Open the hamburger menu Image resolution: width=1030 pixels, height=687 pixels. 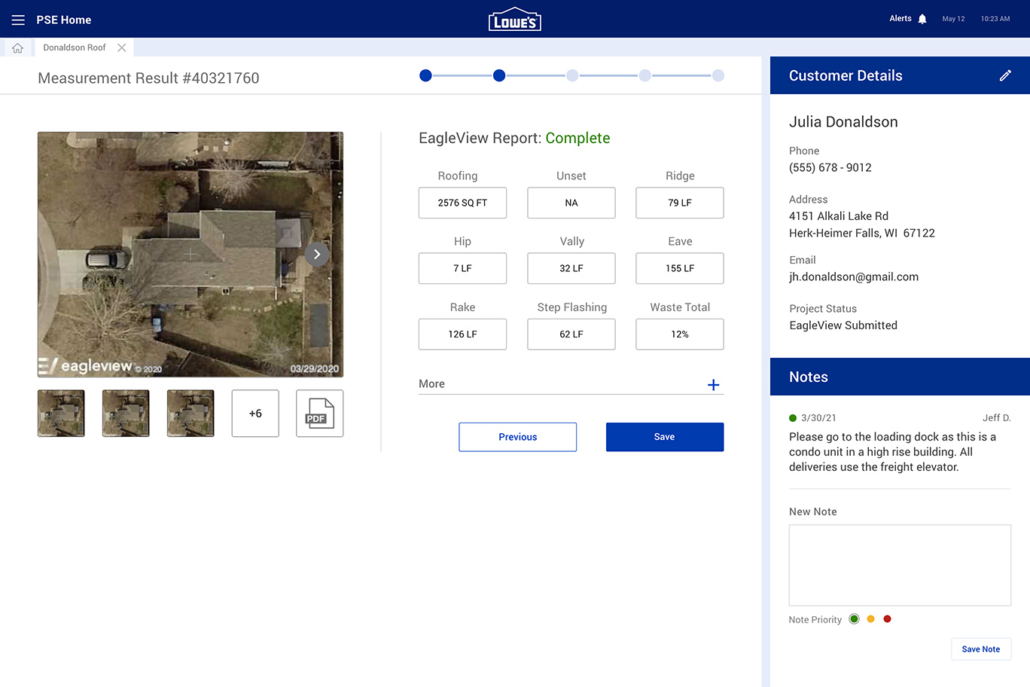pyautogui.click(x=18, y=20)
